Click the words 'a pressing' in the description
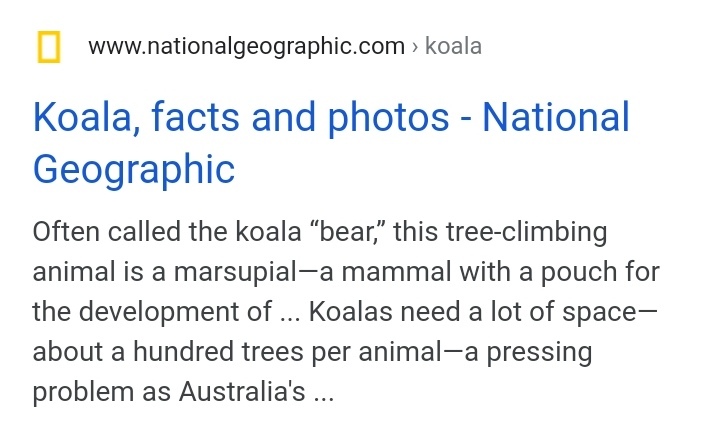This screenshot has height=431, width=720. [x=529, y=353]
